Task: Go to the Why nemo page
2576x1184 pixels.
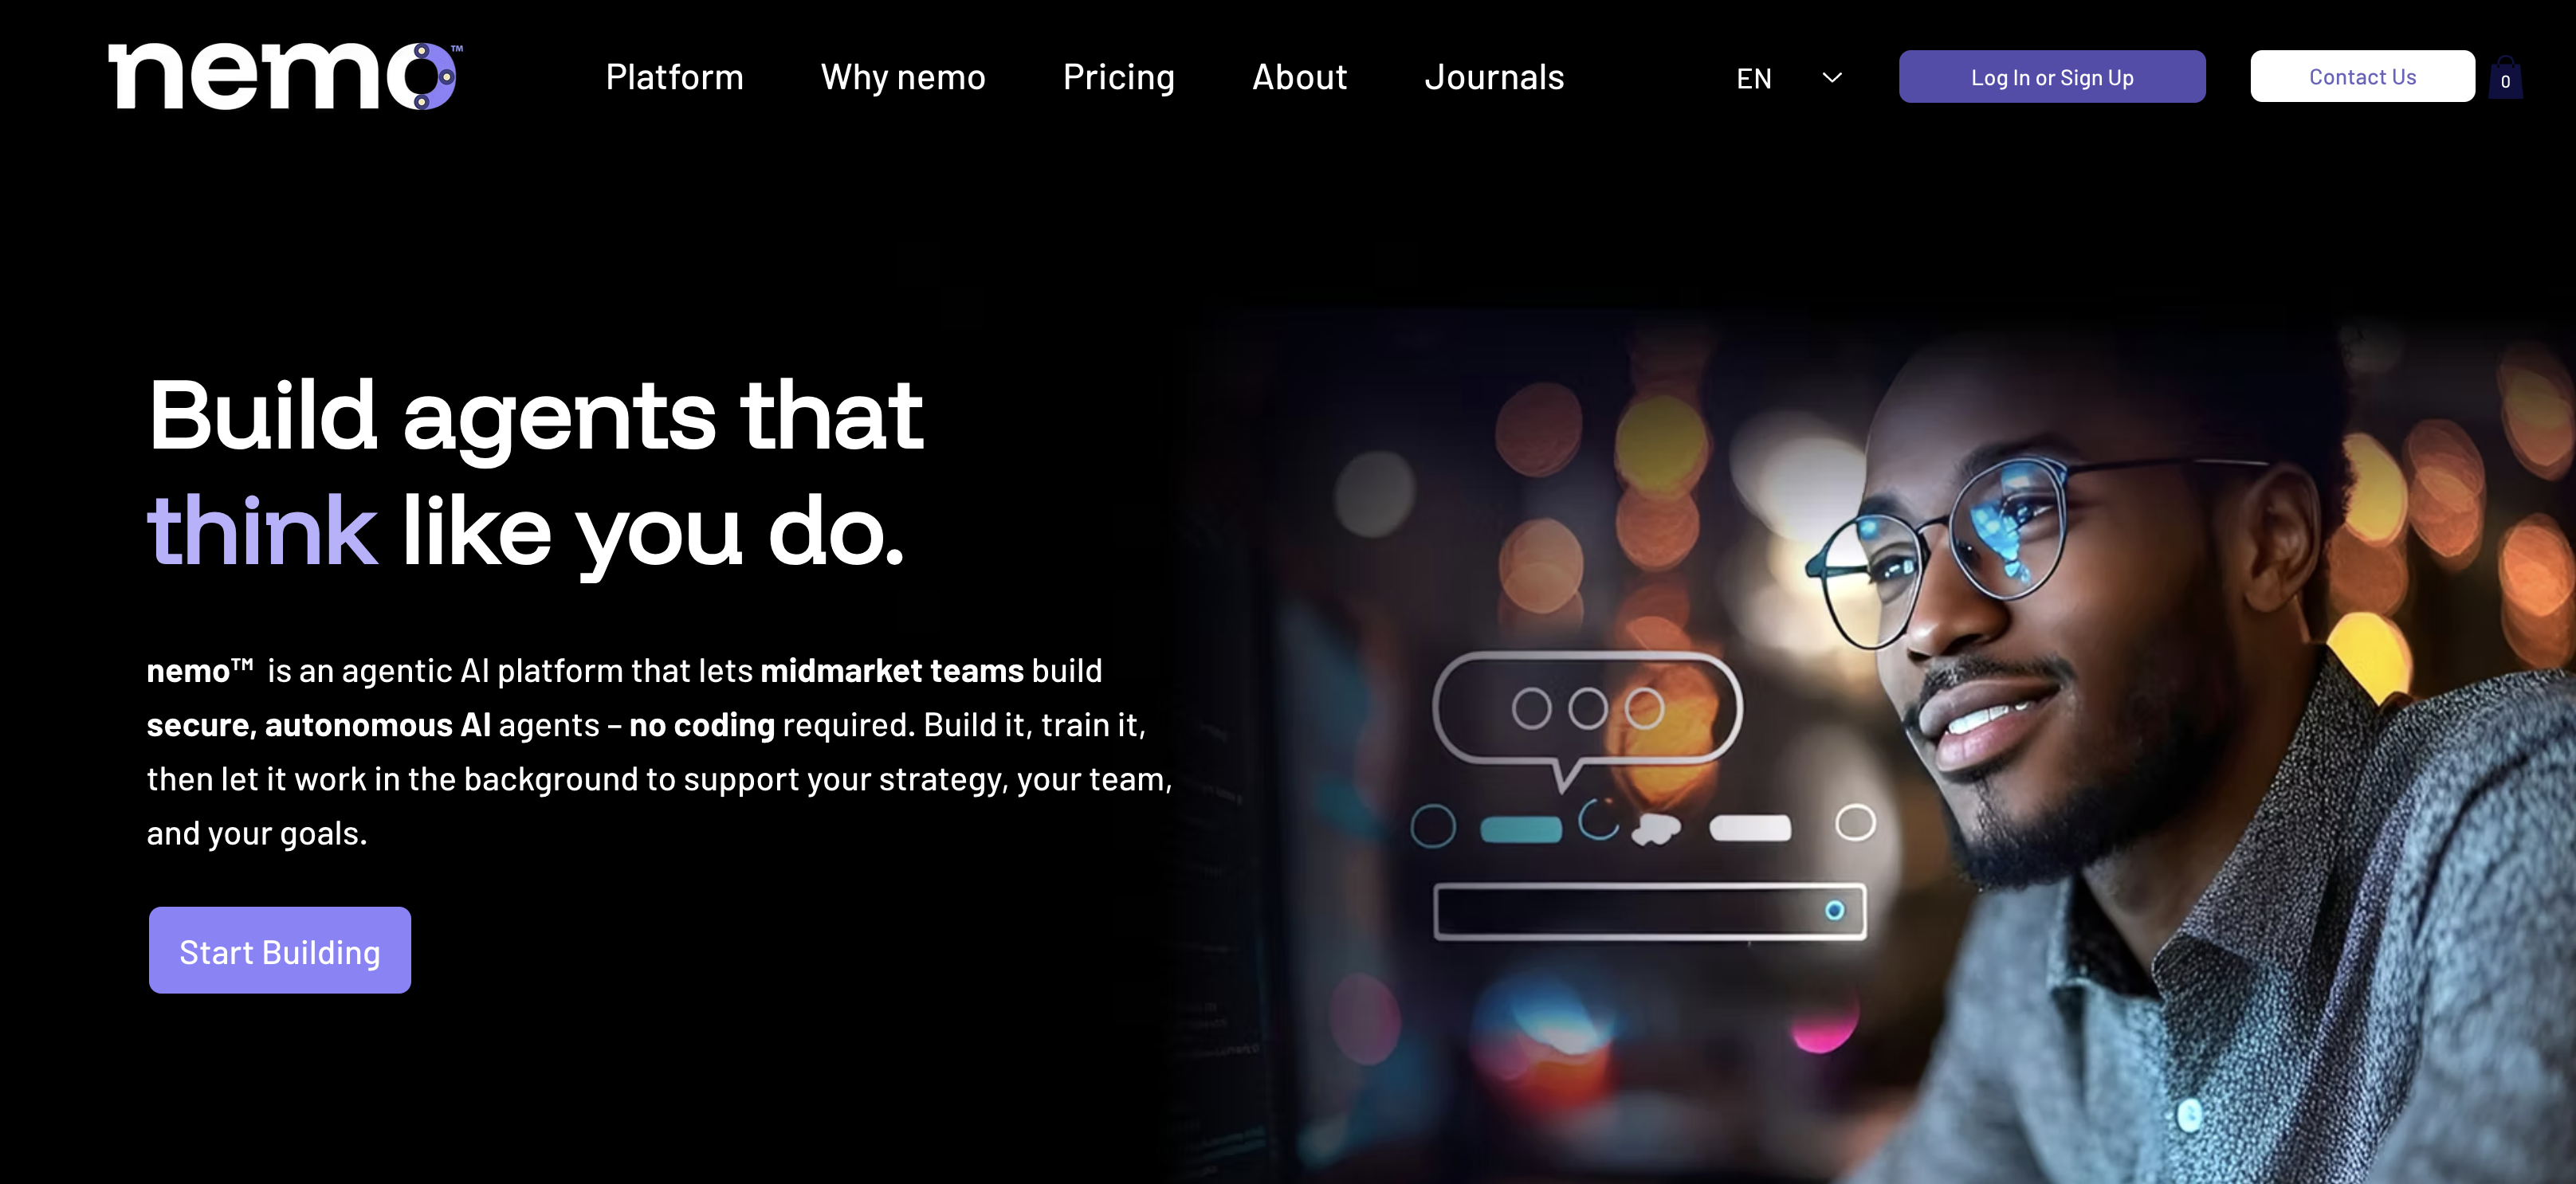Action: (903, 77)
